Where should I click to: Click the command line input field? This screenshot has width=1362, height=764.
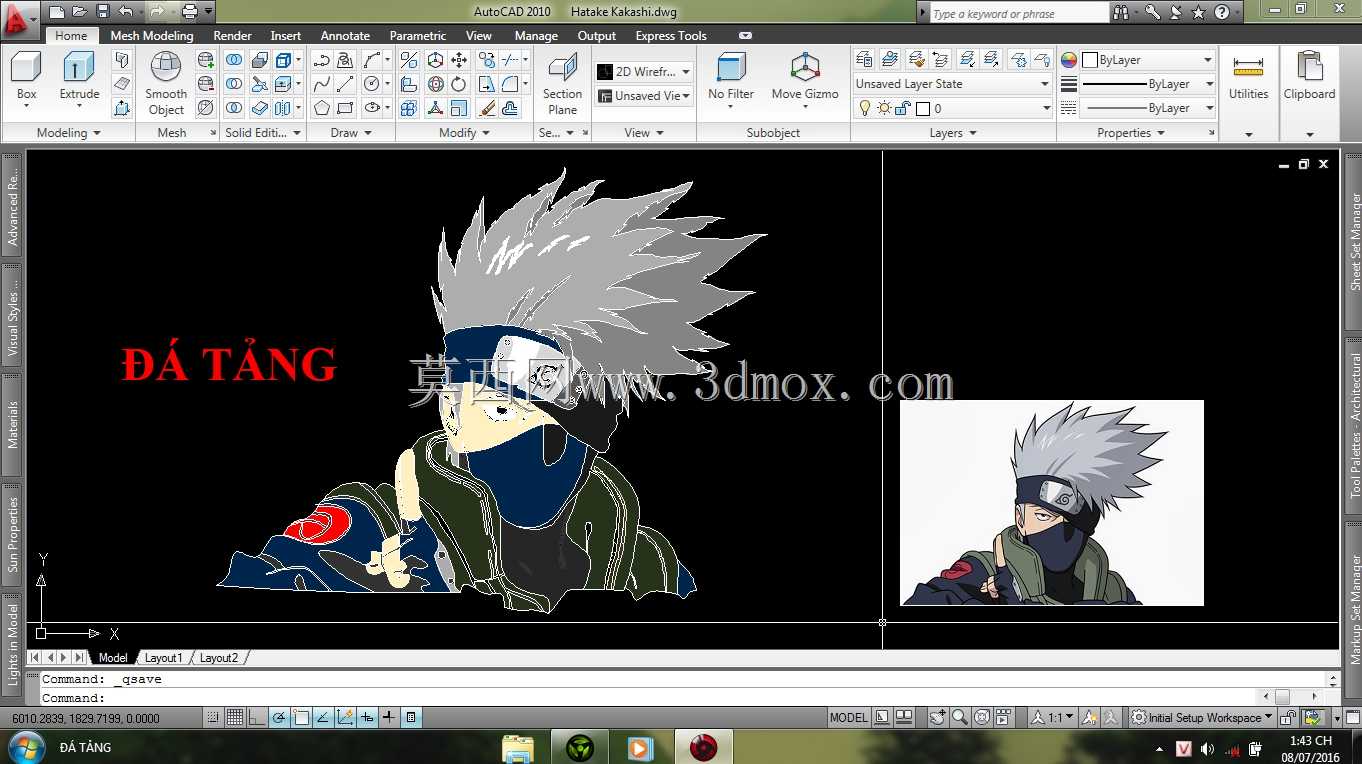647,698
